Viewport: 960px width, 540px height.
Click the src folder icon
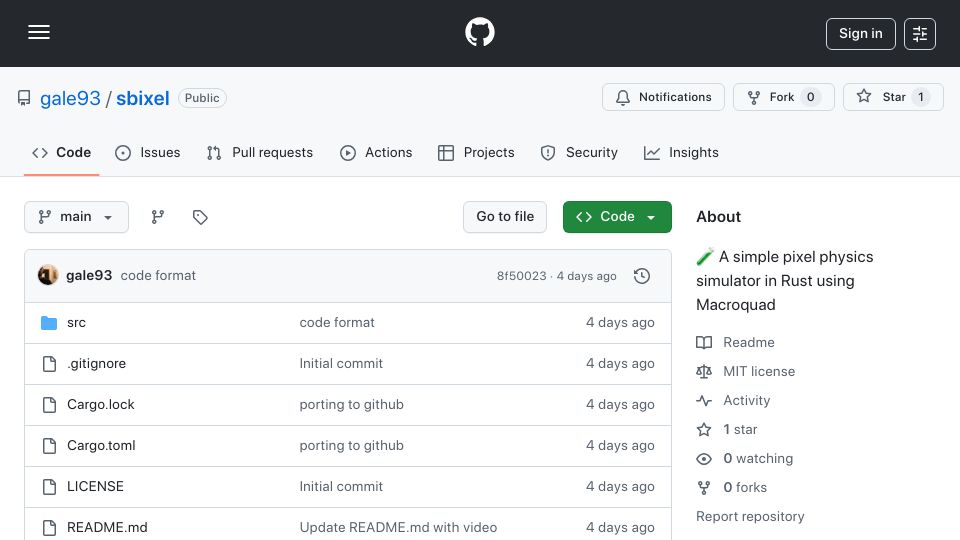coord(49,323)
